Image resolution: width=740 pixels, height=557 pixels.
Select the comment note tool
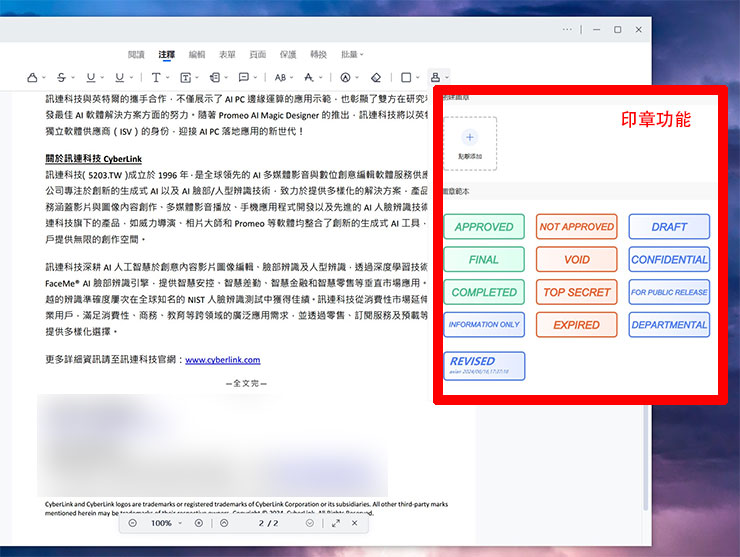click(x=244, y=77)
